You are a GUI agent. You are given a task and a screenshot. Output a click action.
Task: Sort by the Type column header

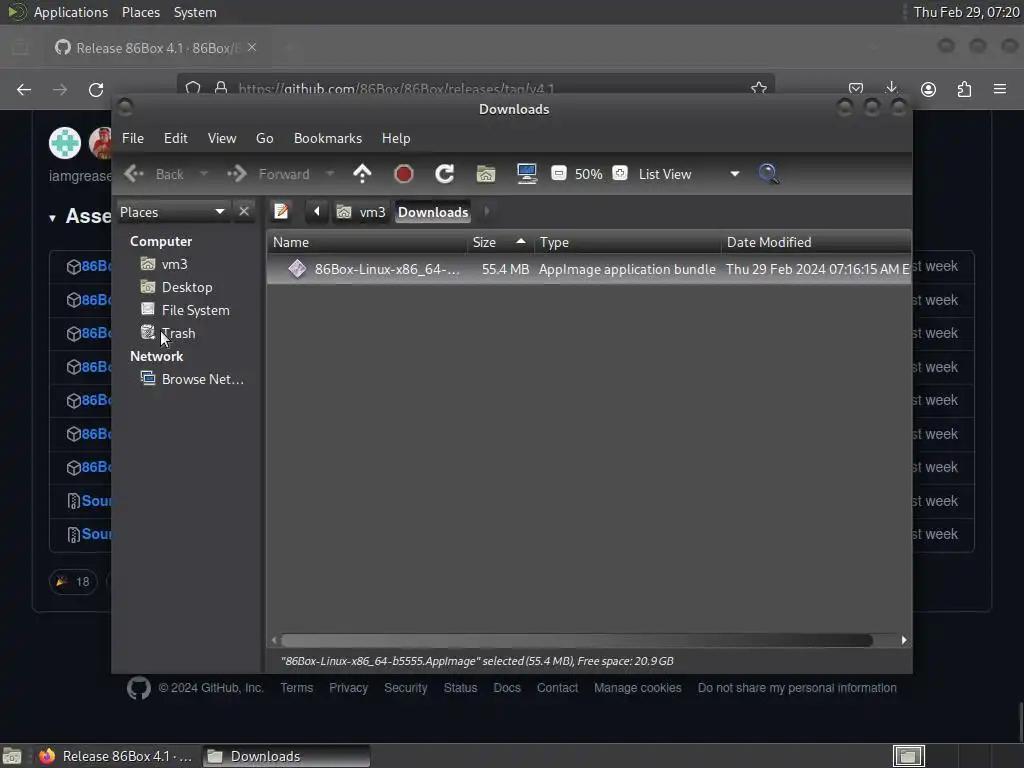(628, 242)
